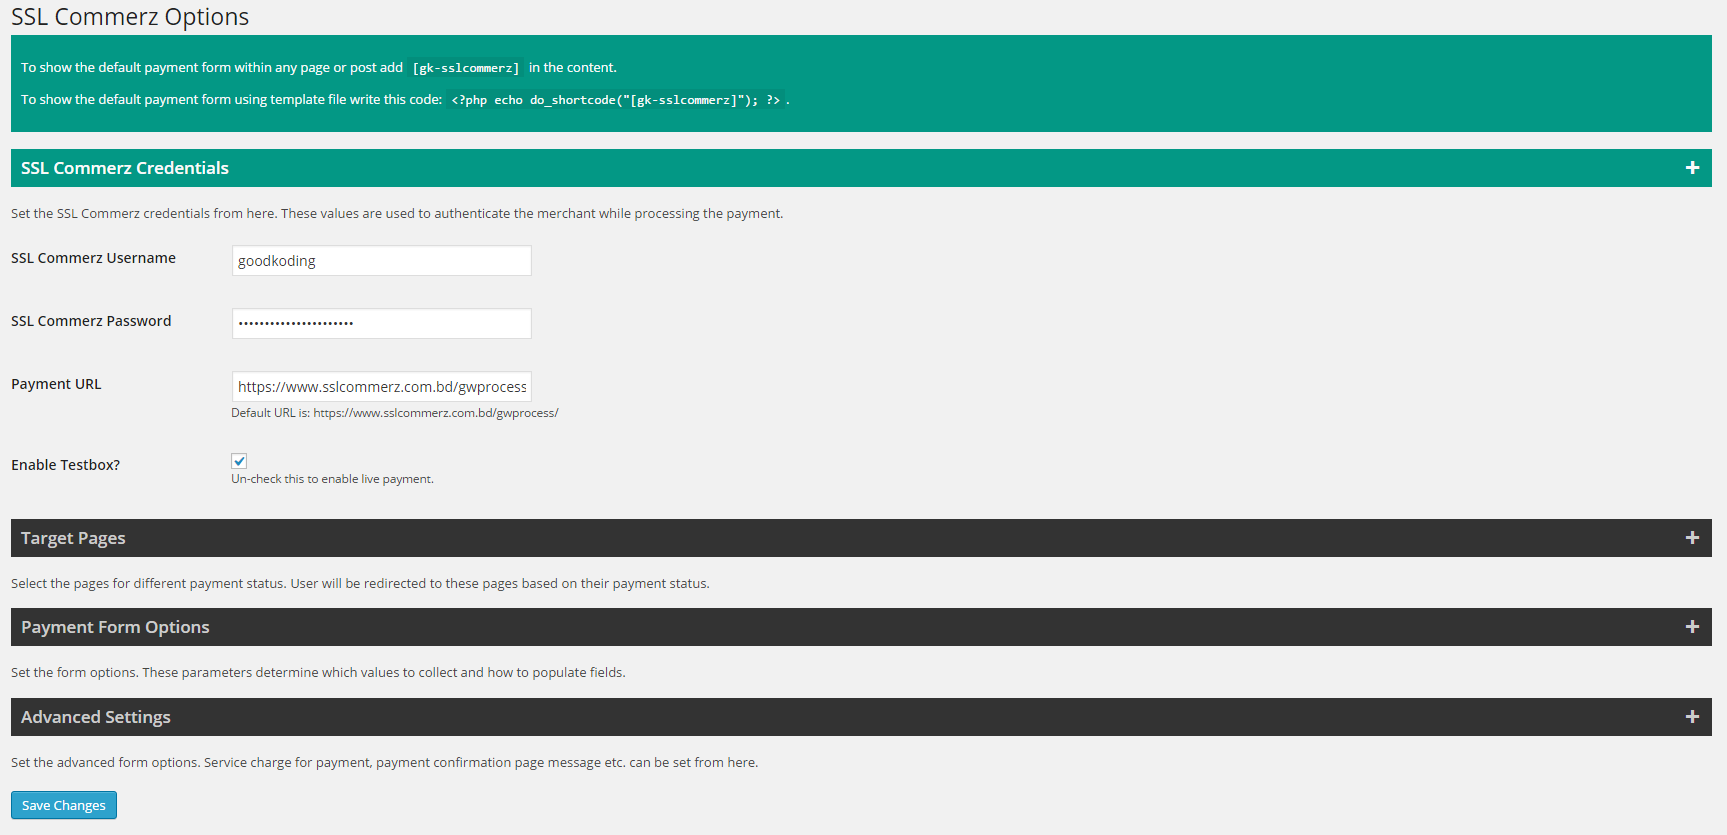Click the Enable Testbox? label
The width and height of the screenshot is (1727, 835).
pyautogui.click(x=65, y=465)
